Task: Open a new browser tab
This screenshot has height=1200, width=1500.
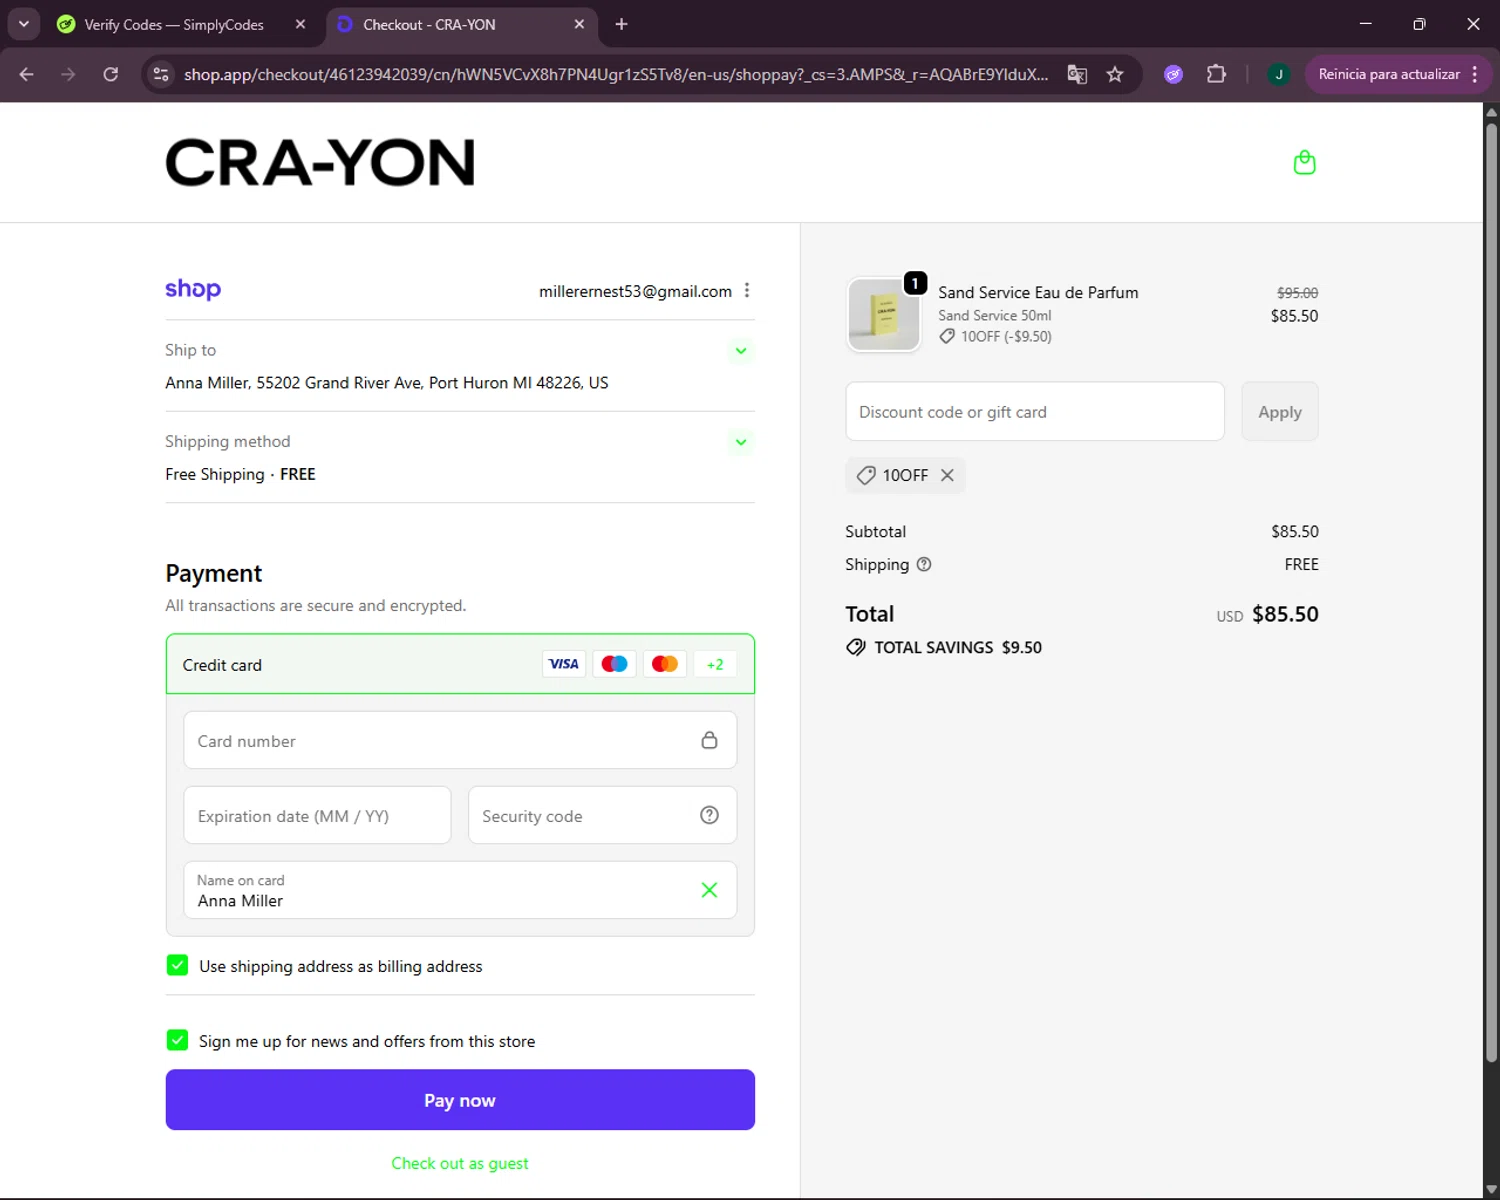Action: (621, 24)
